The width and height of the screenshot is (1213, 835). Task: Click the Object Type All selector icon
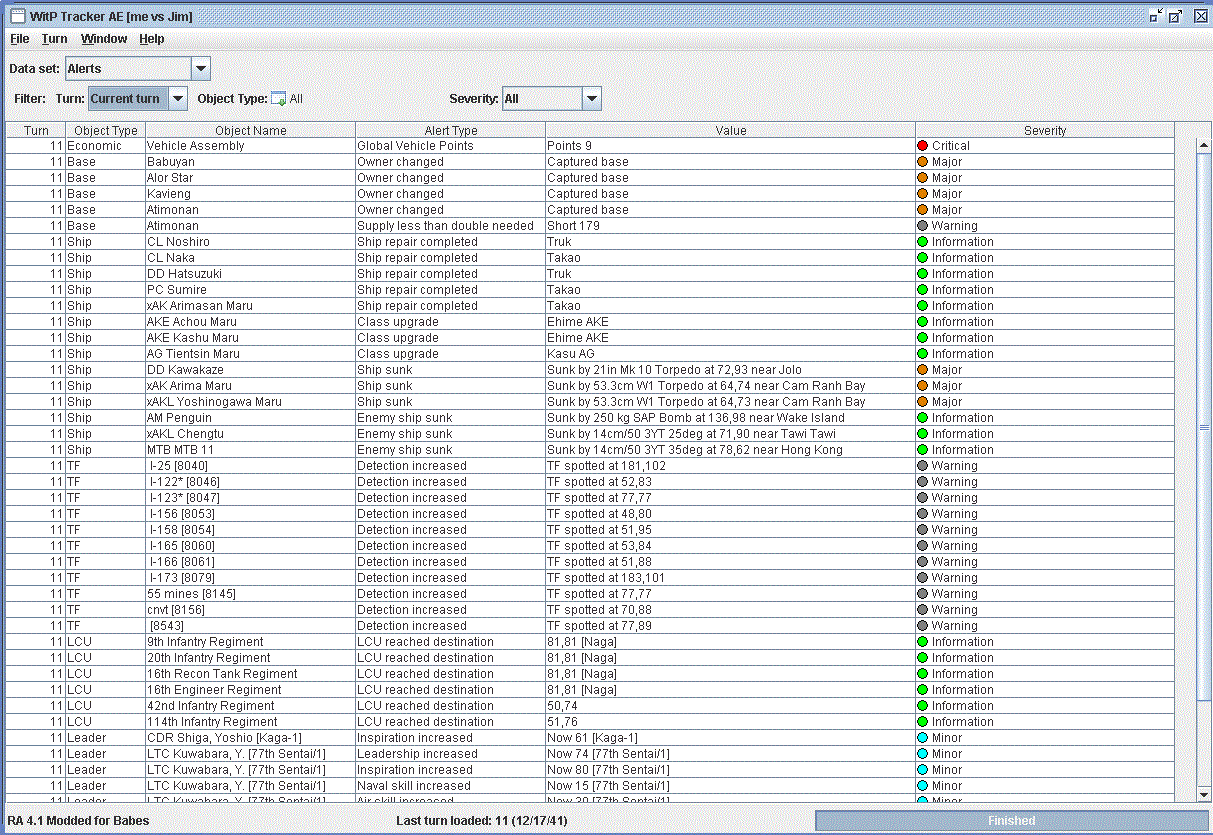(x=279, y=99)
